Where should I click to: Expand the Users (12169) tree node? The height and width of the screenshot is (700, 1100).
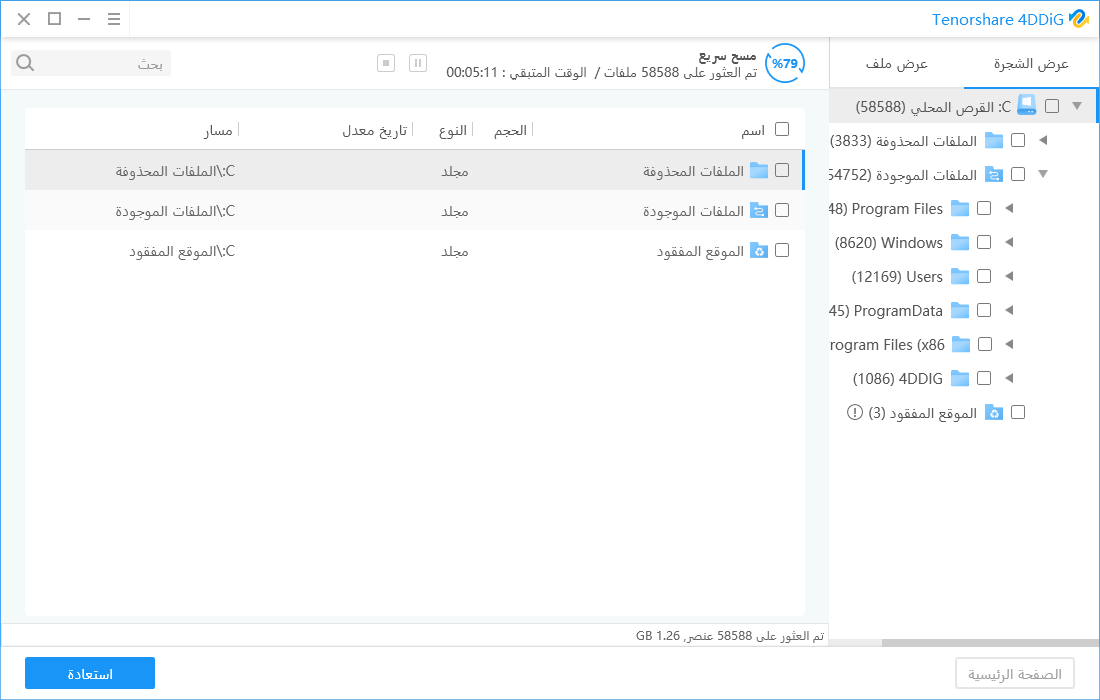1010,276
